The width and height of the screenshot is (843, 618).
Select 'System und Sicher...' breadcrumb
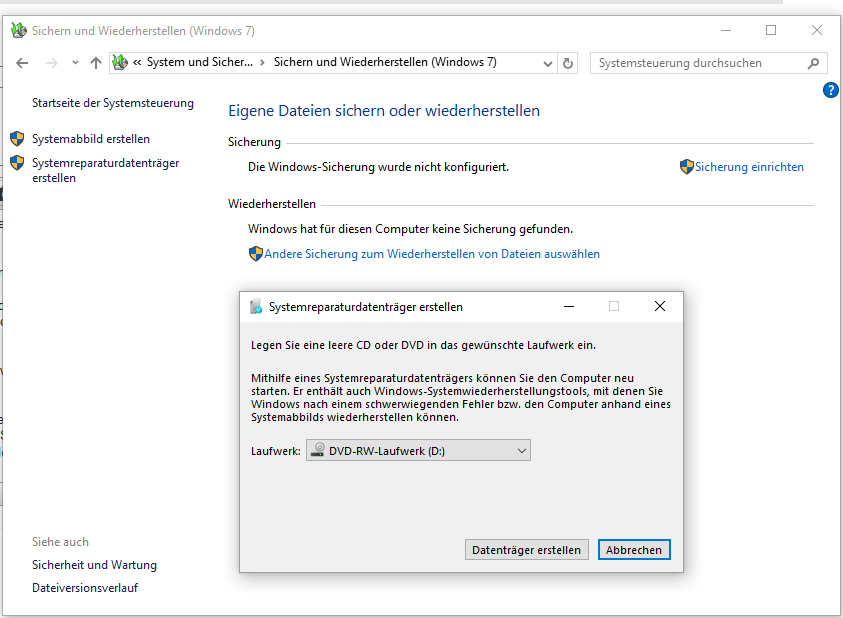200,63
